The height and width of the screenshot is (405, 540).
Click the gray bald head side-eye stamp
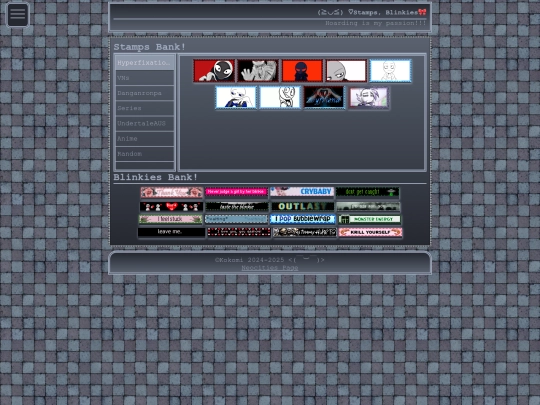pyautogui.click(x=346, y=71)
